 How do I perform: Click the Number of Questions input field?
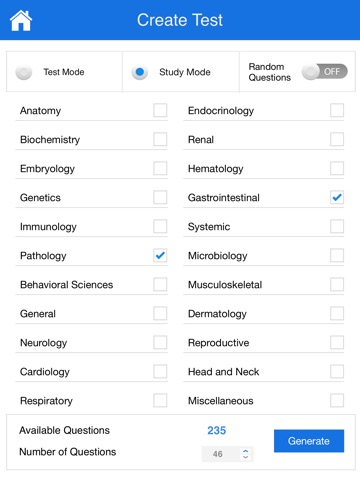pyautogui.click(x=227, y=454)
